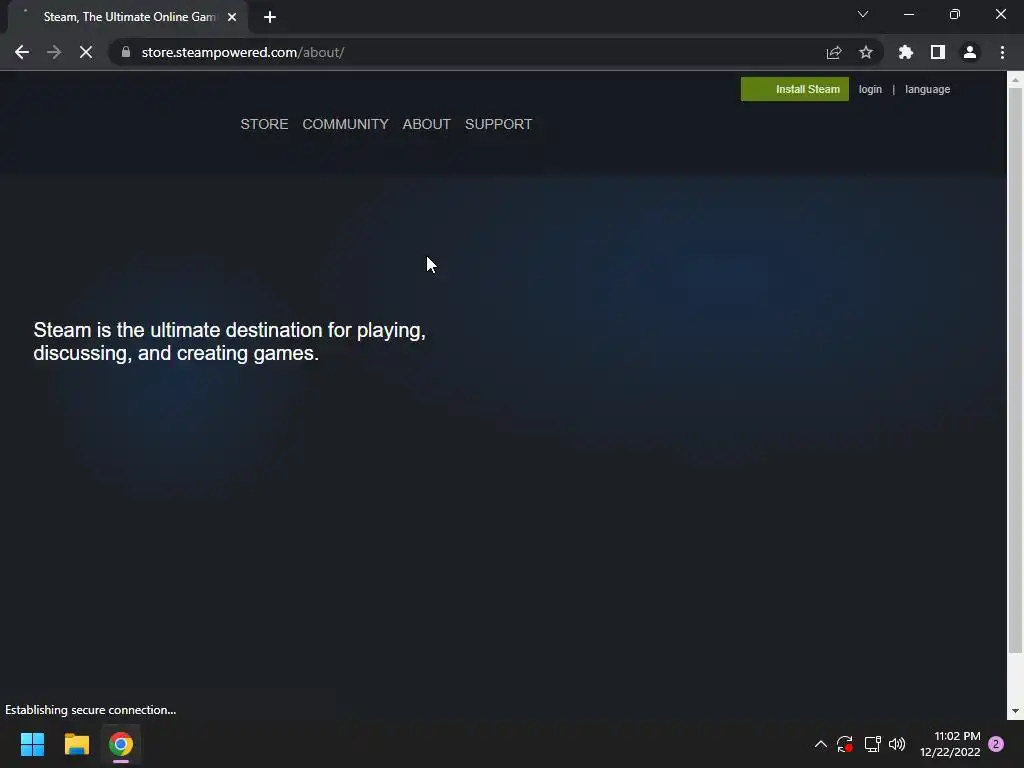Click the 'Steam is the ultimate destination' heading

[229, 342]
